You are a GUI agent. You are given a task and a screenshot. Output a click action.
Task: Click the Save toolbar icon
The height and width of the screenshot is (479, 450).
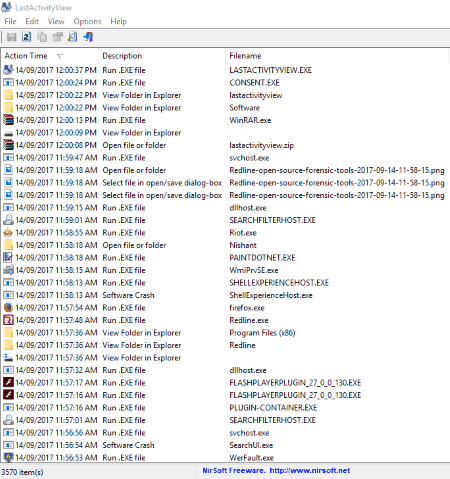11,37
